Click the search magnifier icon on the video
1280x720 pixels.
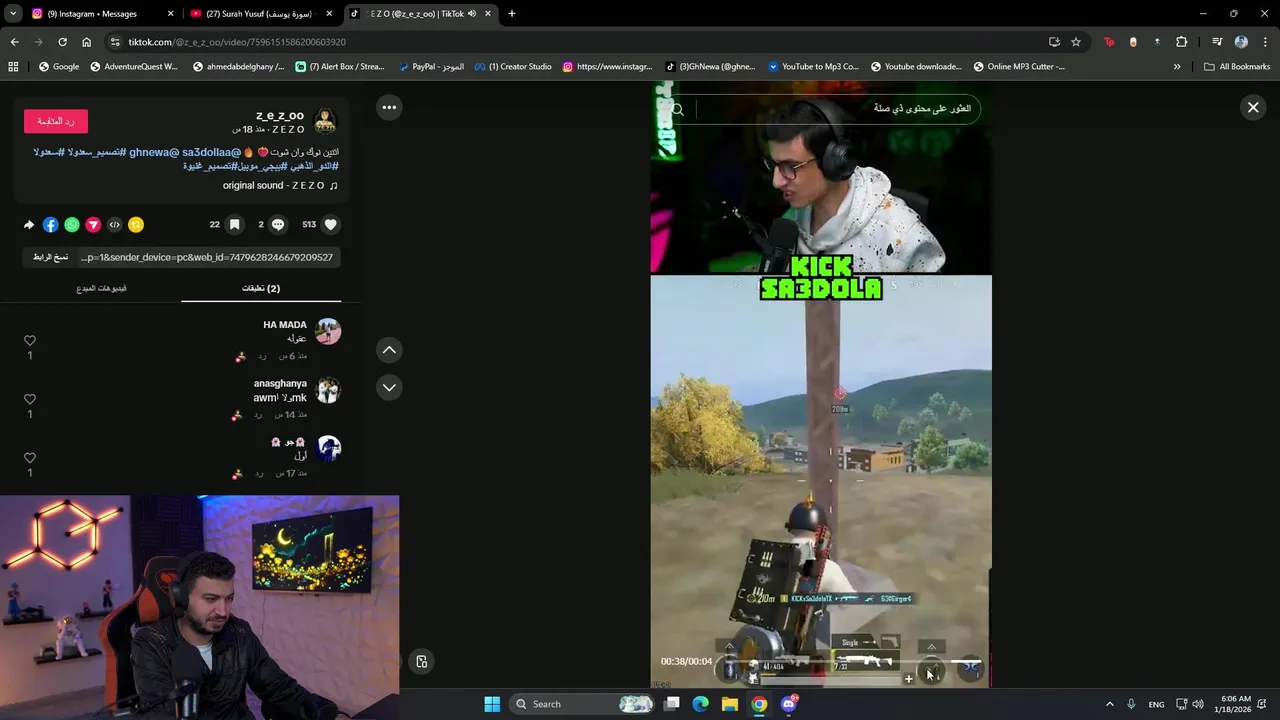click(678, 110)
